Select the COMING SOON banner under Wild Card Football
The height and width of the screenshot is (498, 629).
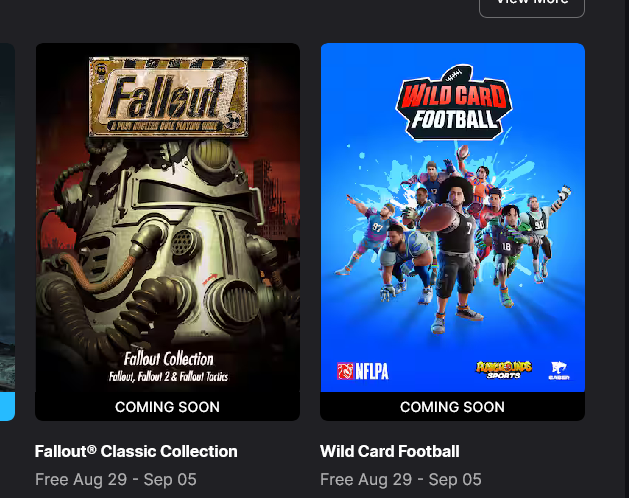[452, 407]
